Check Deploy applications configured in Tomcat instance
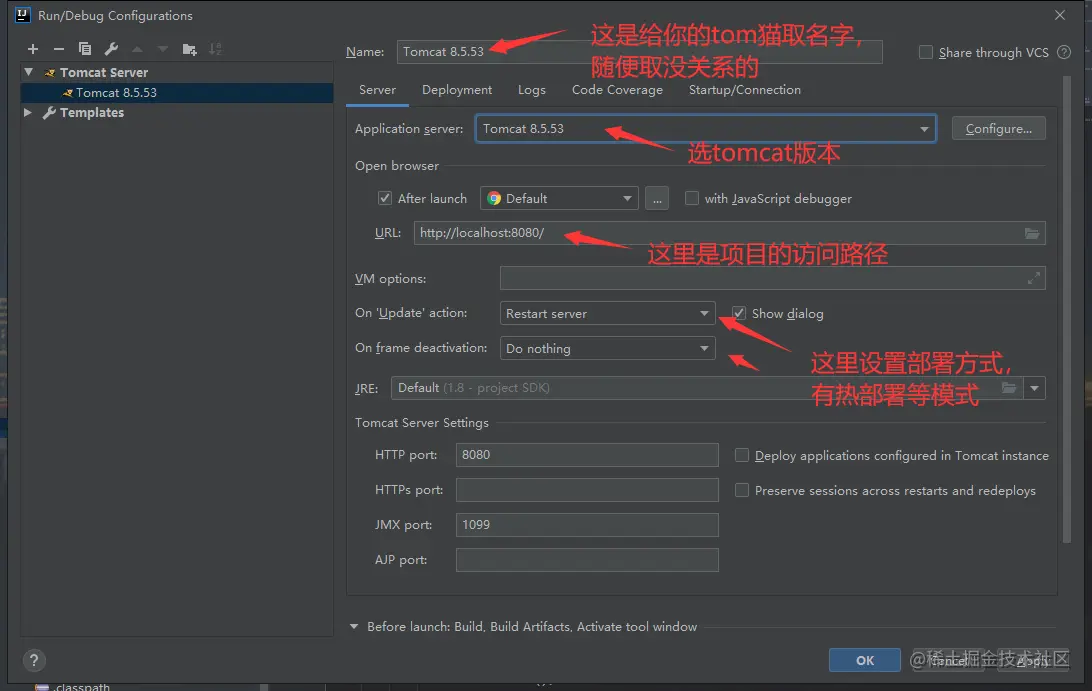Screen dimensions: 1092x691 [742, 456]
